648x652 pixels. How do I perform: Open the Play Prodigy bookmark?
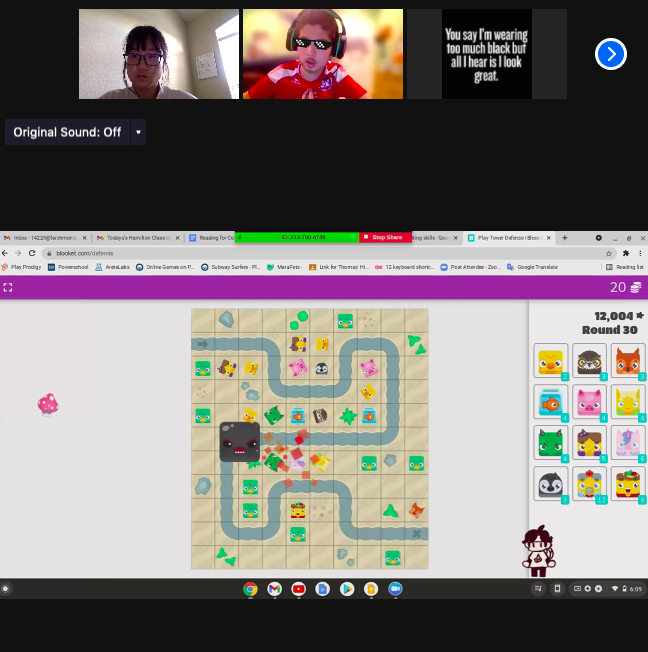point(21,267)
